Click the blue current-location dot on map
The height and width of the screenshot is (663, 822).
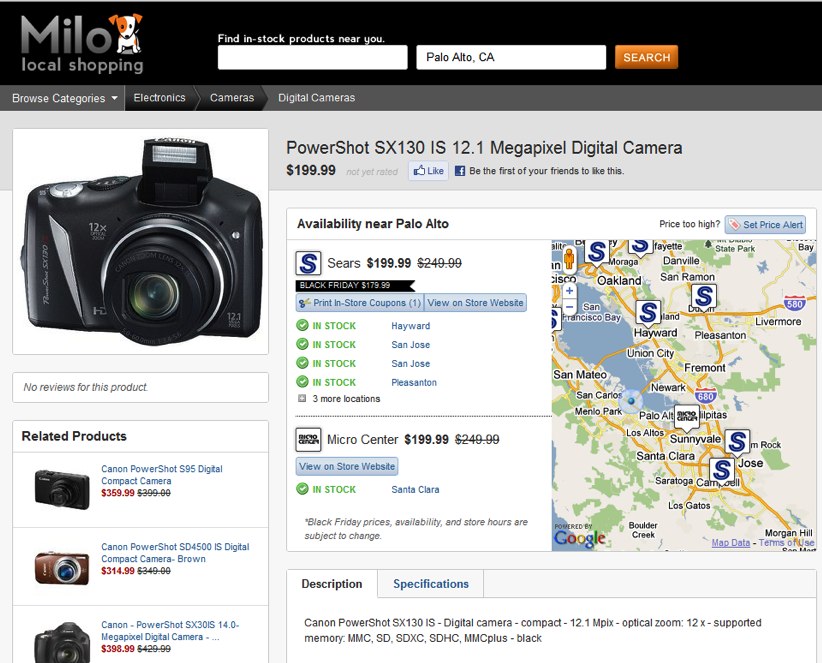coord(631,401)
